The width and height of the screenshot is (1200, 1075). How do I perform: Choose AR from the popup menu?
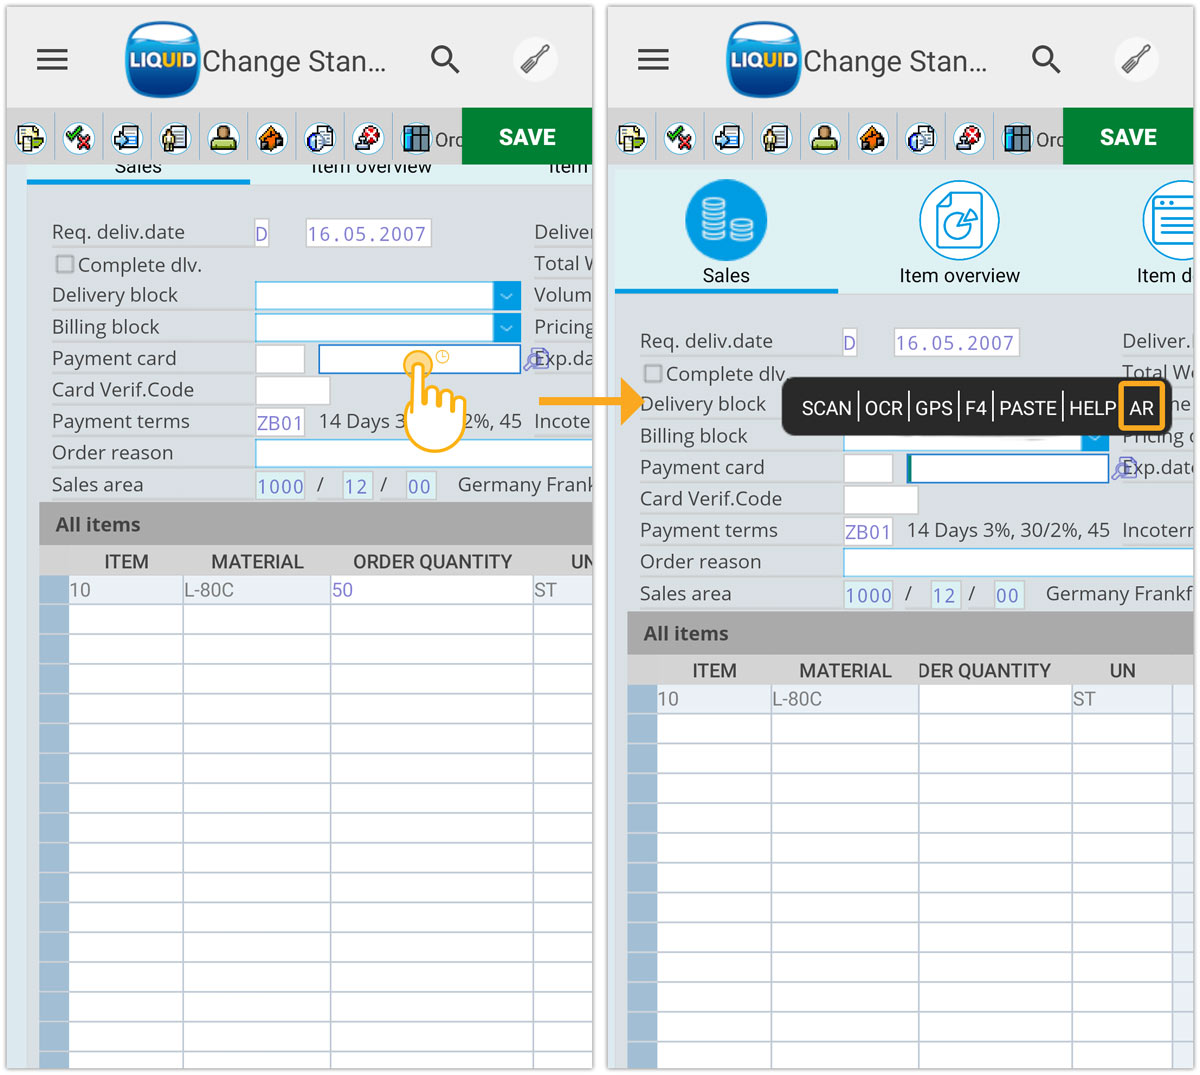[1141, 408]
